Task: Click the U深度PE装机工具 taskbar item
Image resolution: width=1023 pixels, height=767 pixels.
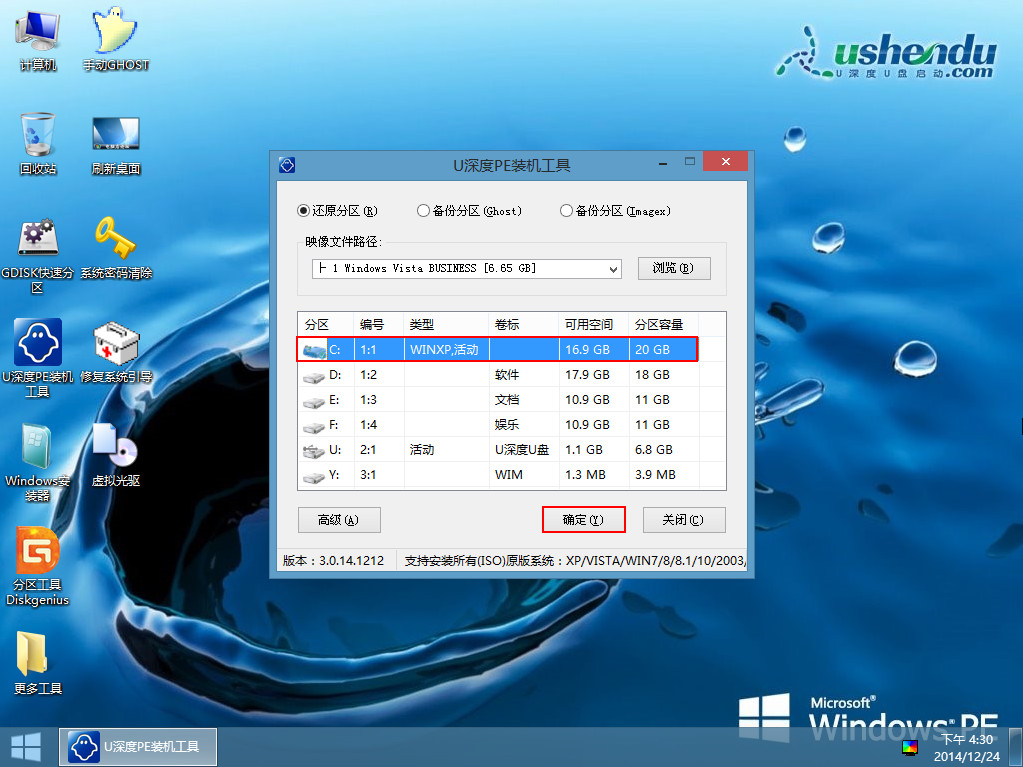Action: coord(137,746)
